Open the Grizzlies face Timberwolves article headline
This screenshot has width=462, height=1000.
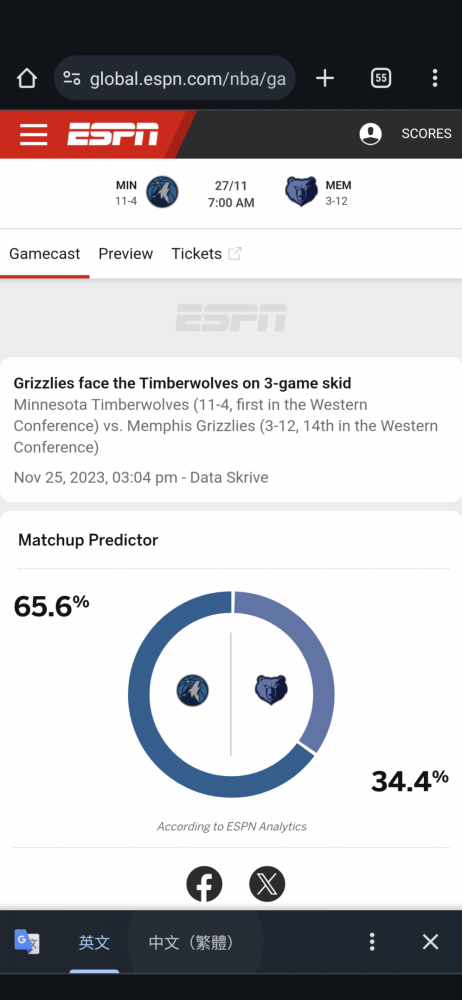[x=183, y=383]
